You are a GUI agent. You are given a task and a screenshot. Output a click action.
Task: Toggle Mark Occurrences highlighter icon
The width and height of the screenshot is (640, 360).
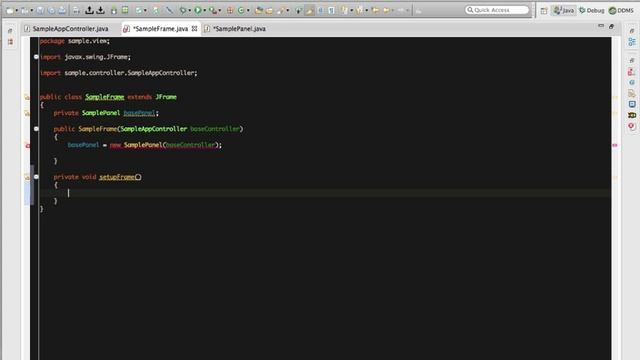pos(309,11)
